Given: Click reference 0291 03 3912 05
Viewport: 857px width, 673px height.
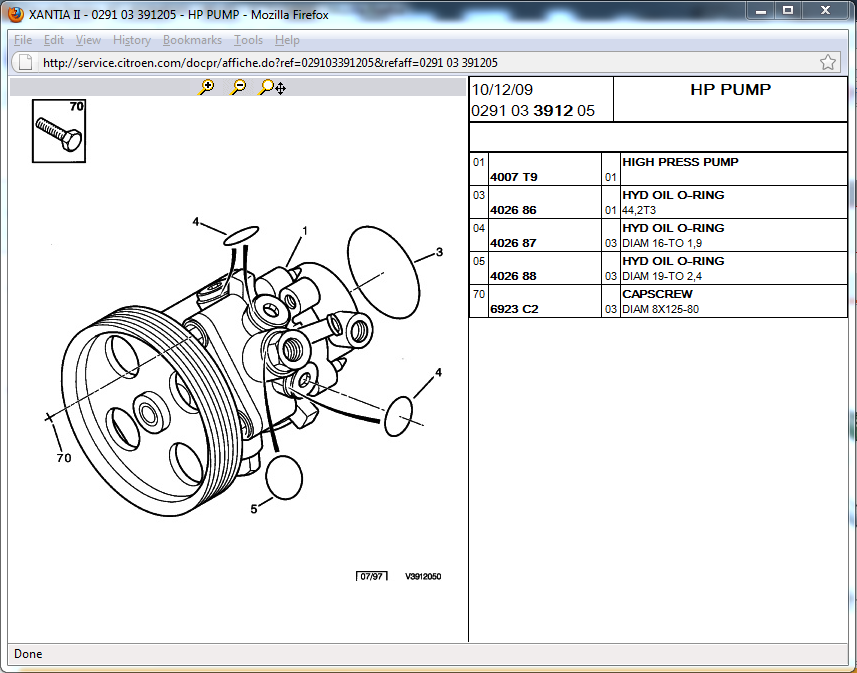Looking at the screenshot, I should click(533, 110).
